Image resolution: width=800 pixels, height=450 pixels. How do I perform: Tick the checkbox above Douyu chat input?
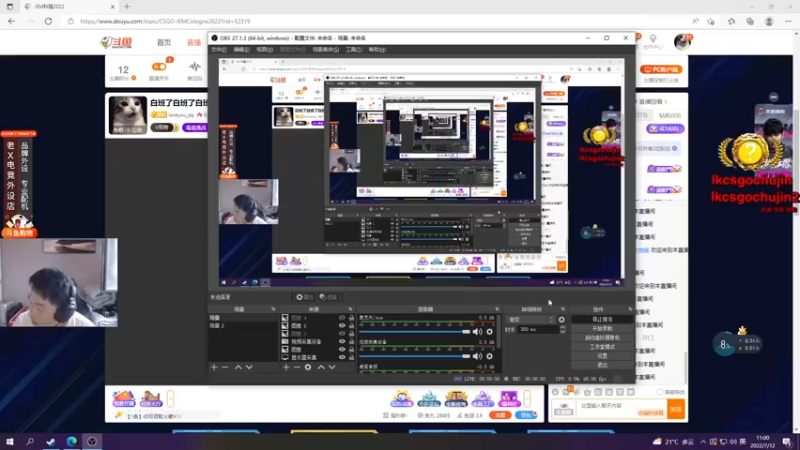click(x=660, y=392)
